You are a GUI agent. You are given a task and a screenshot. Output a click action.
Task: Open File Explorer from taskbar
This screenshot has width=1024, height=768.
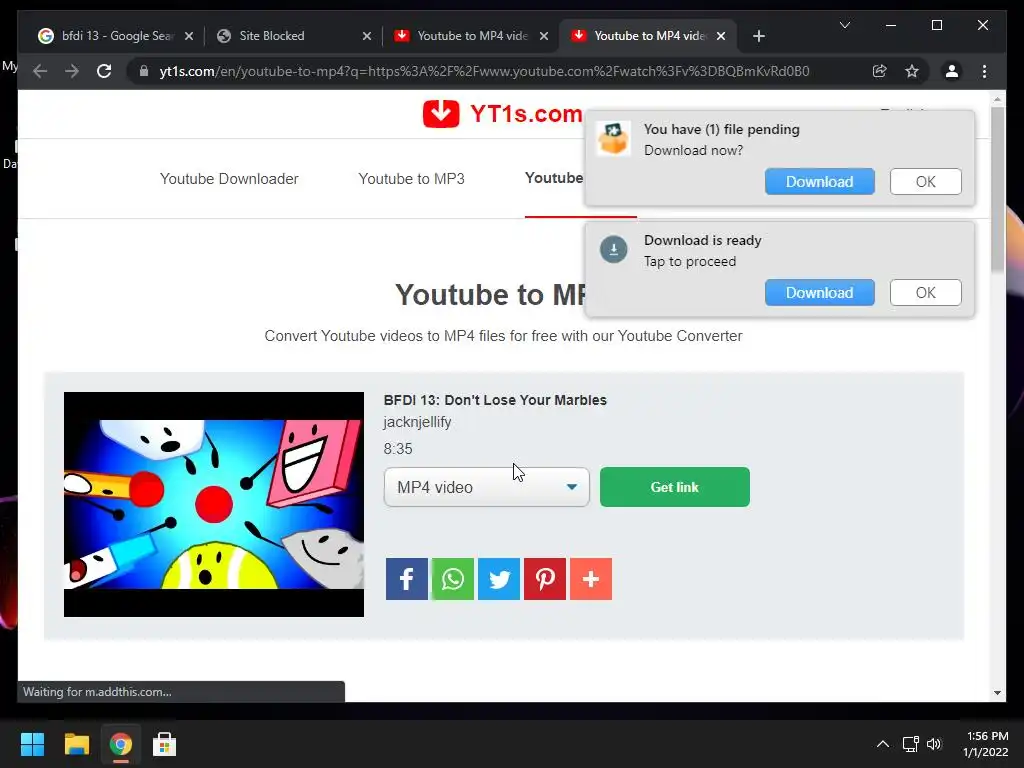76,744
